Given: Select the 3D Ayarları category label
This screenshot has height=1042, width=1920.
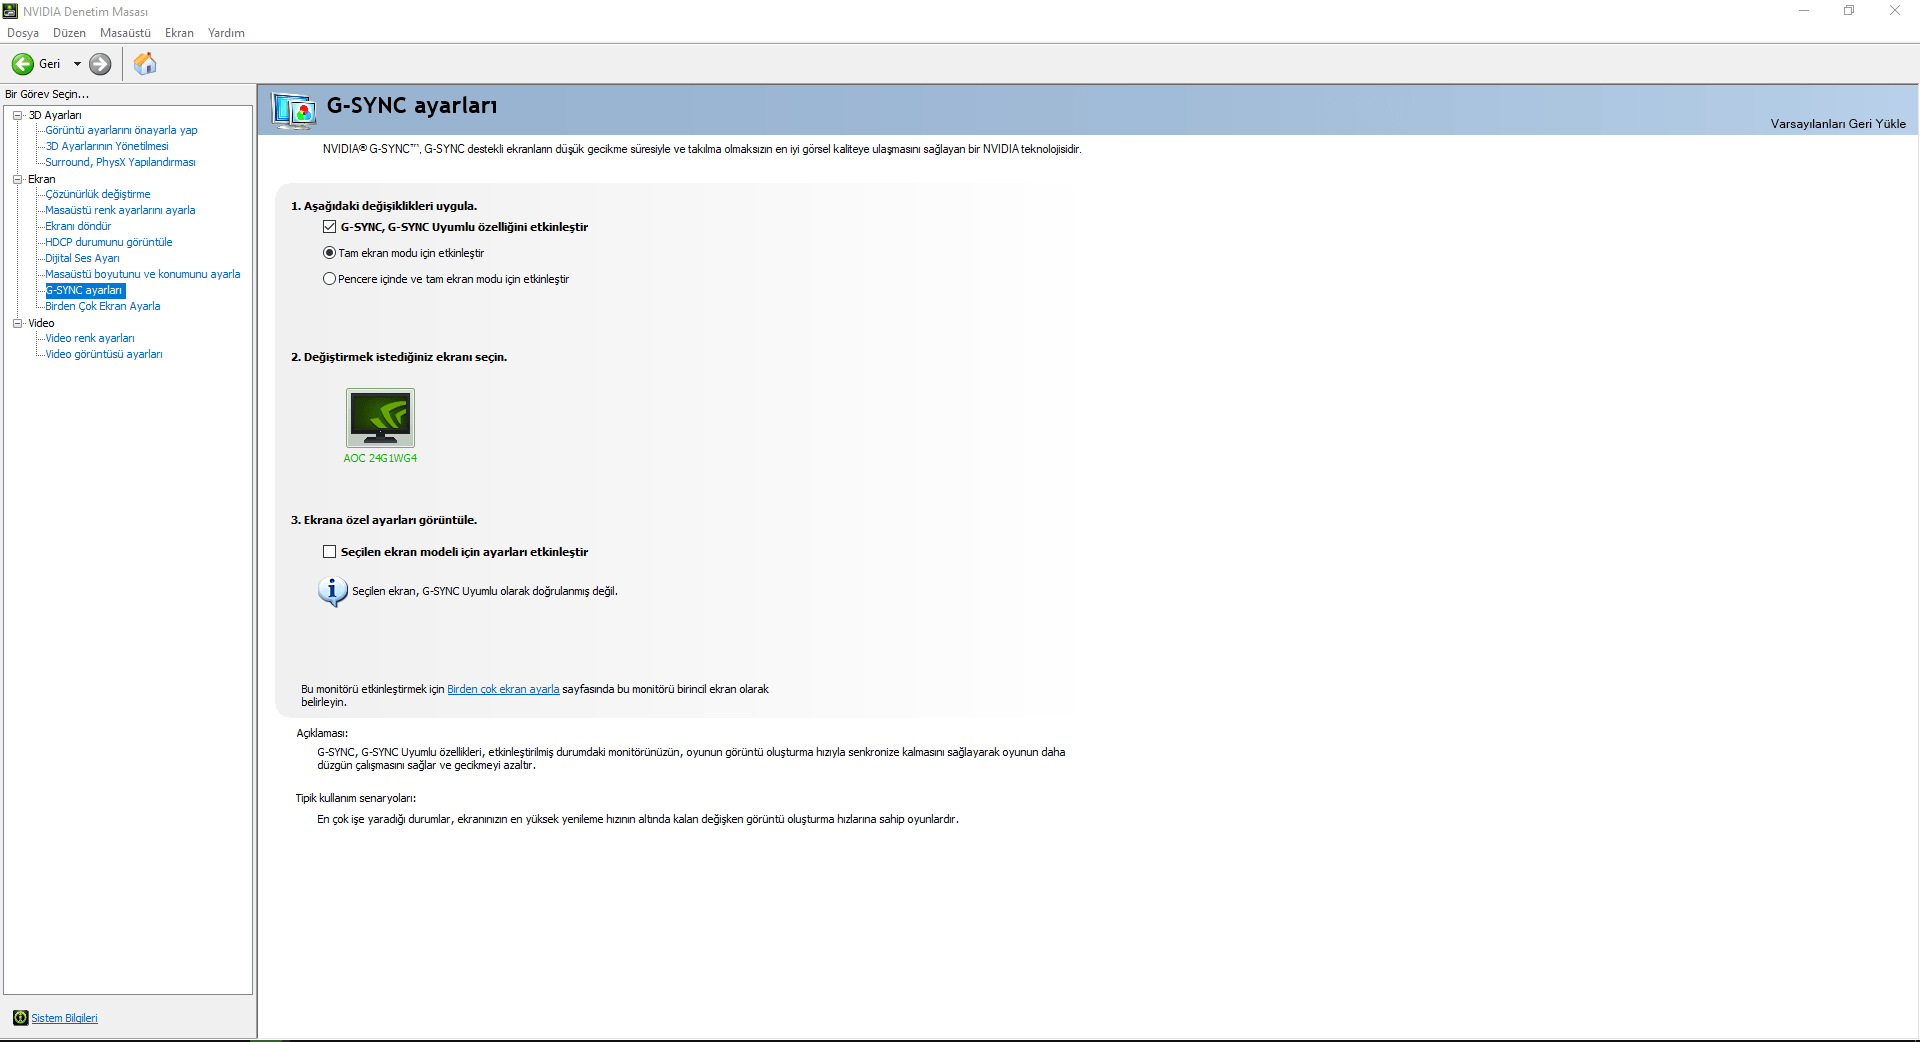Looking at the screenshot, I should [55, 115].
